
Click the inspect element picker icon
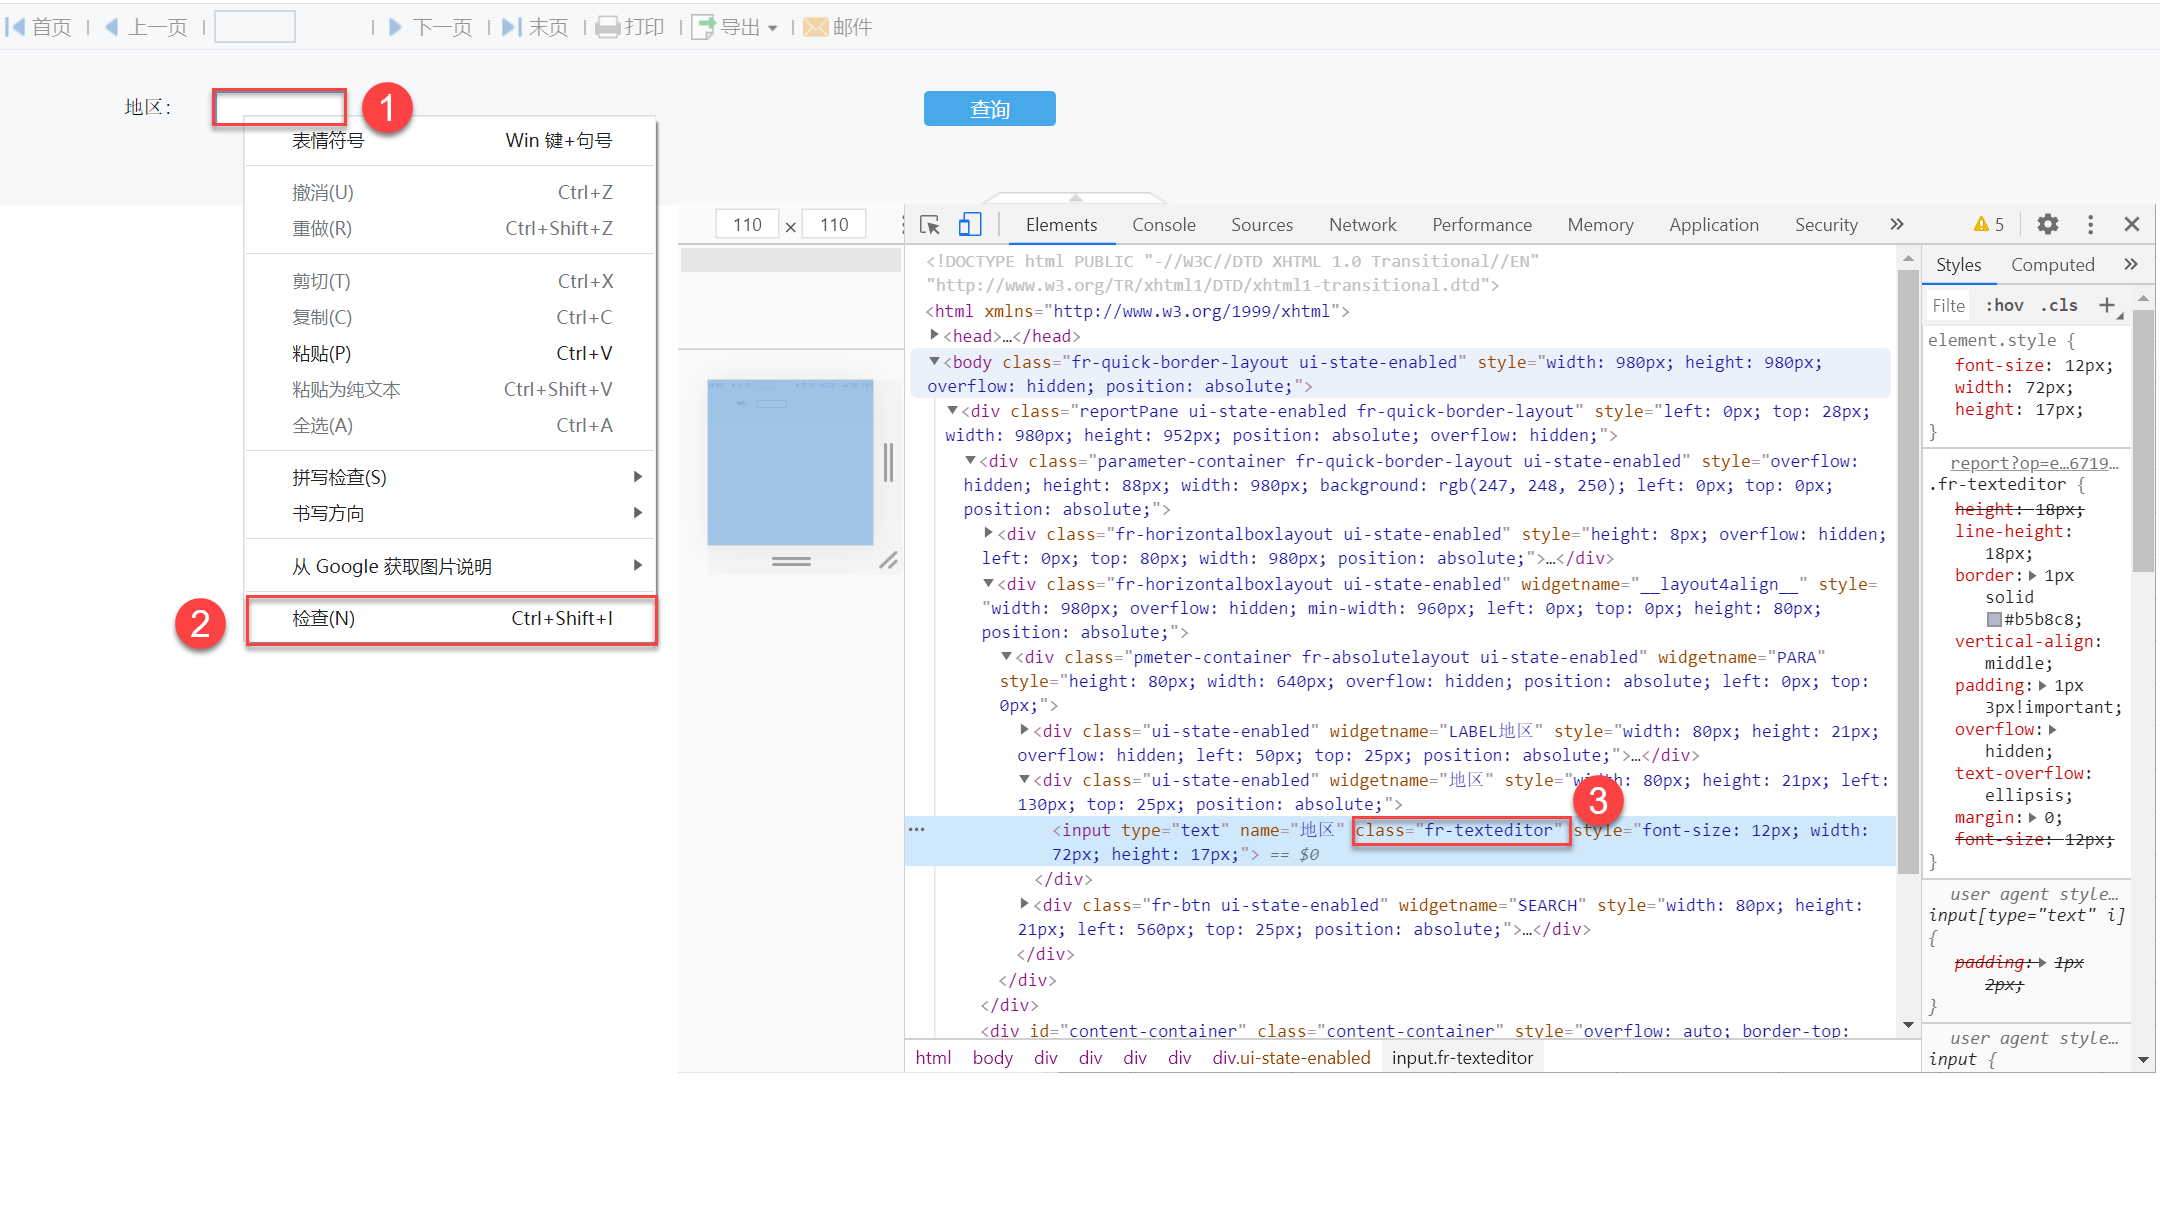(x=930, y=225)
